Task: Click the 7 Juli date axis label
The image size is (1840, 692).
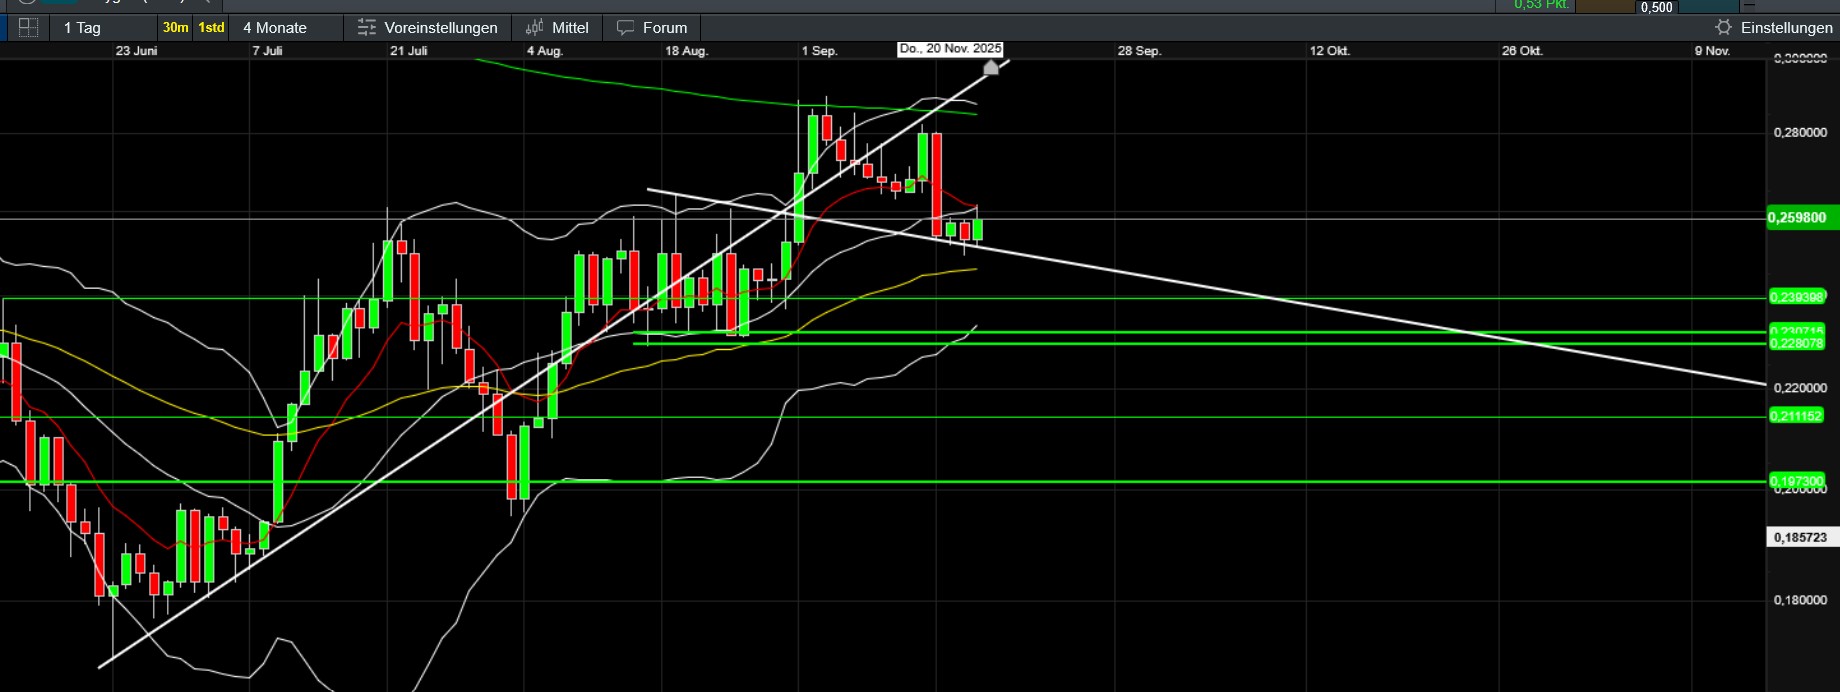Action: click(x=267, y=51)
